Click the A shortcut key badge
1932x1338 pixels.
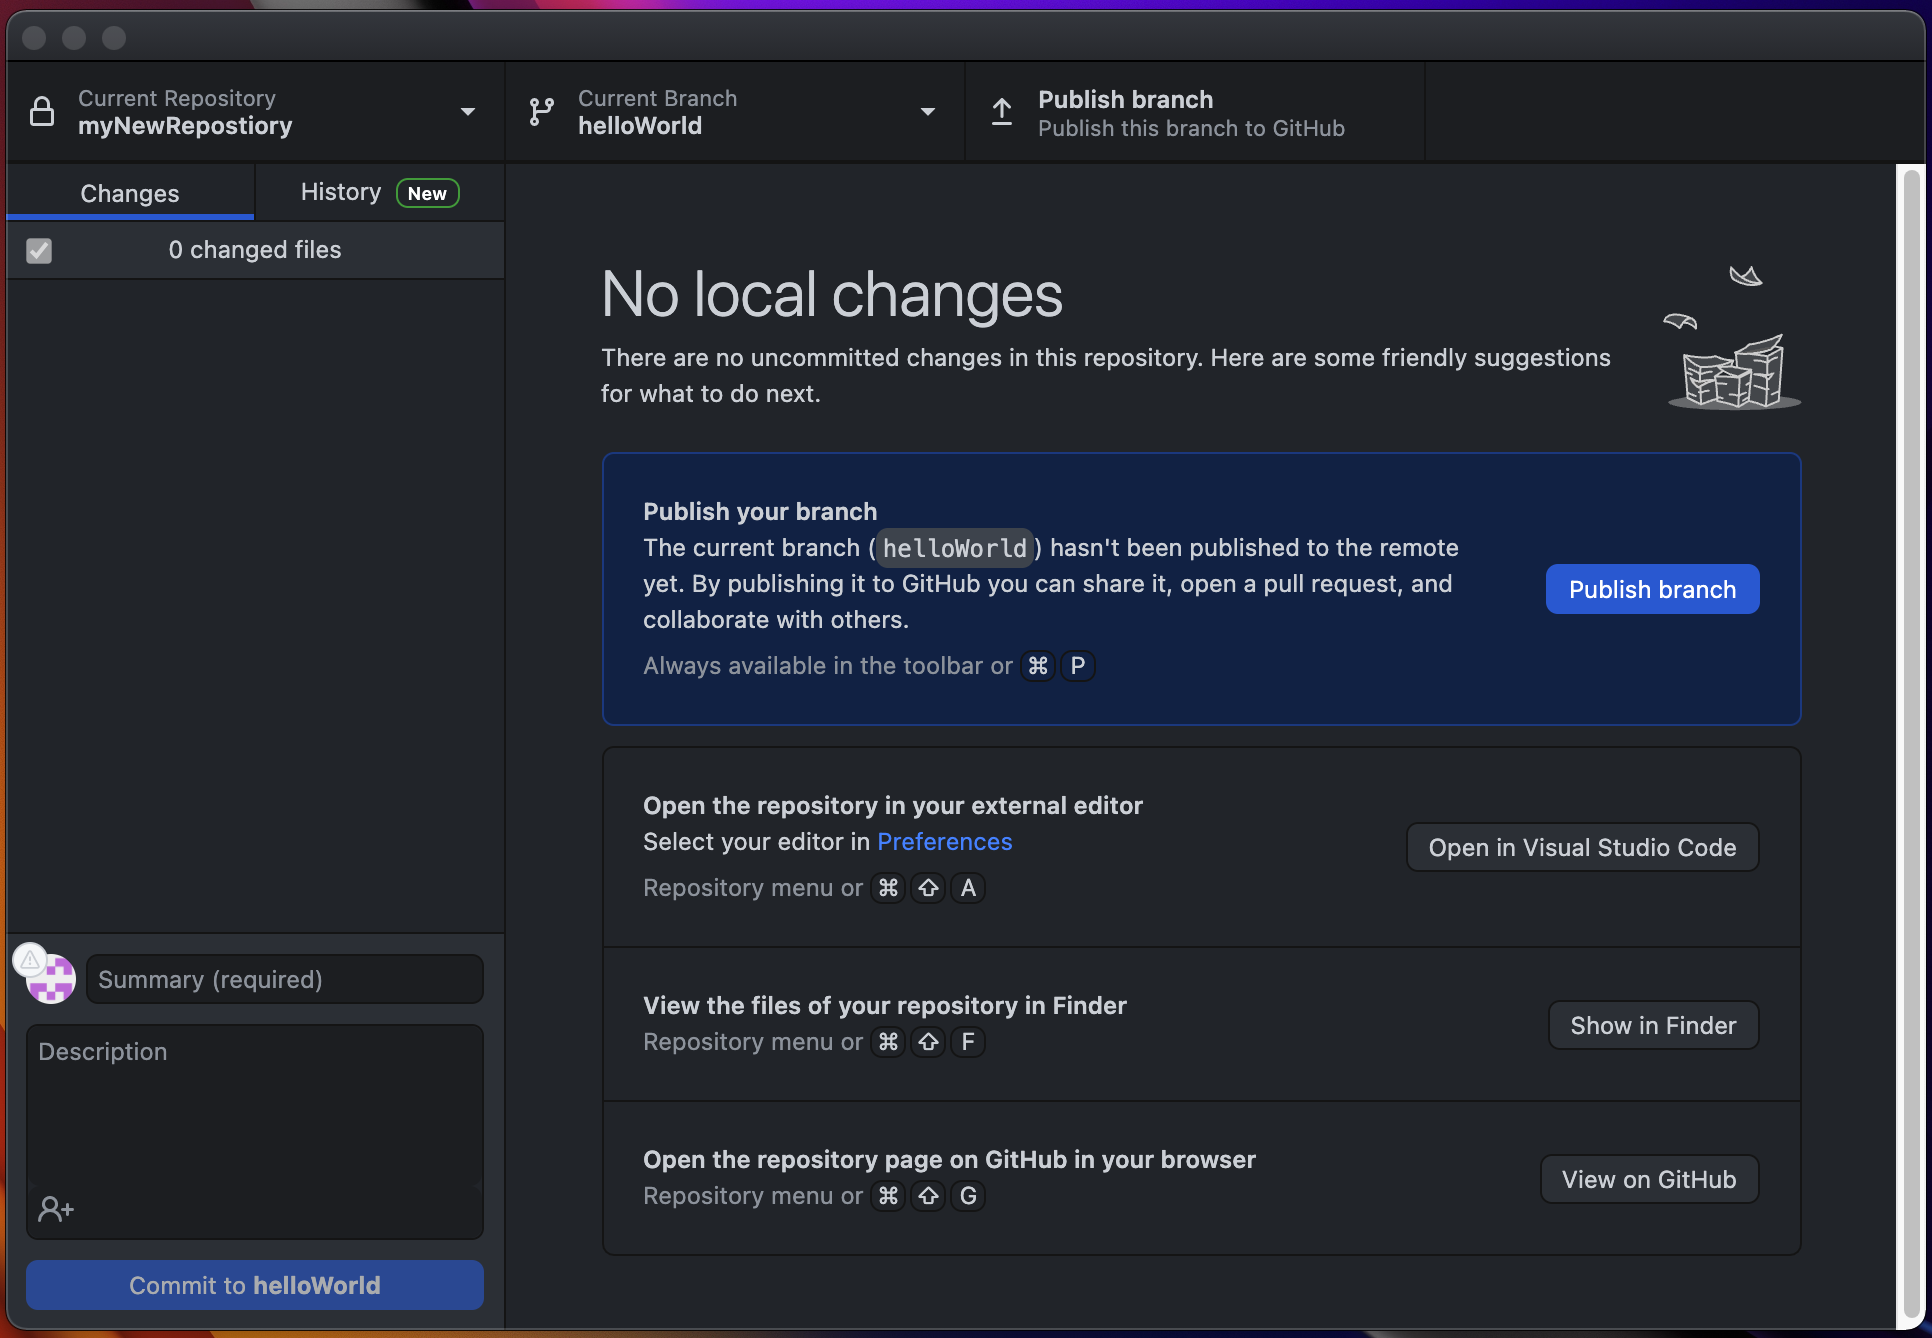click(x=968, y=888)
